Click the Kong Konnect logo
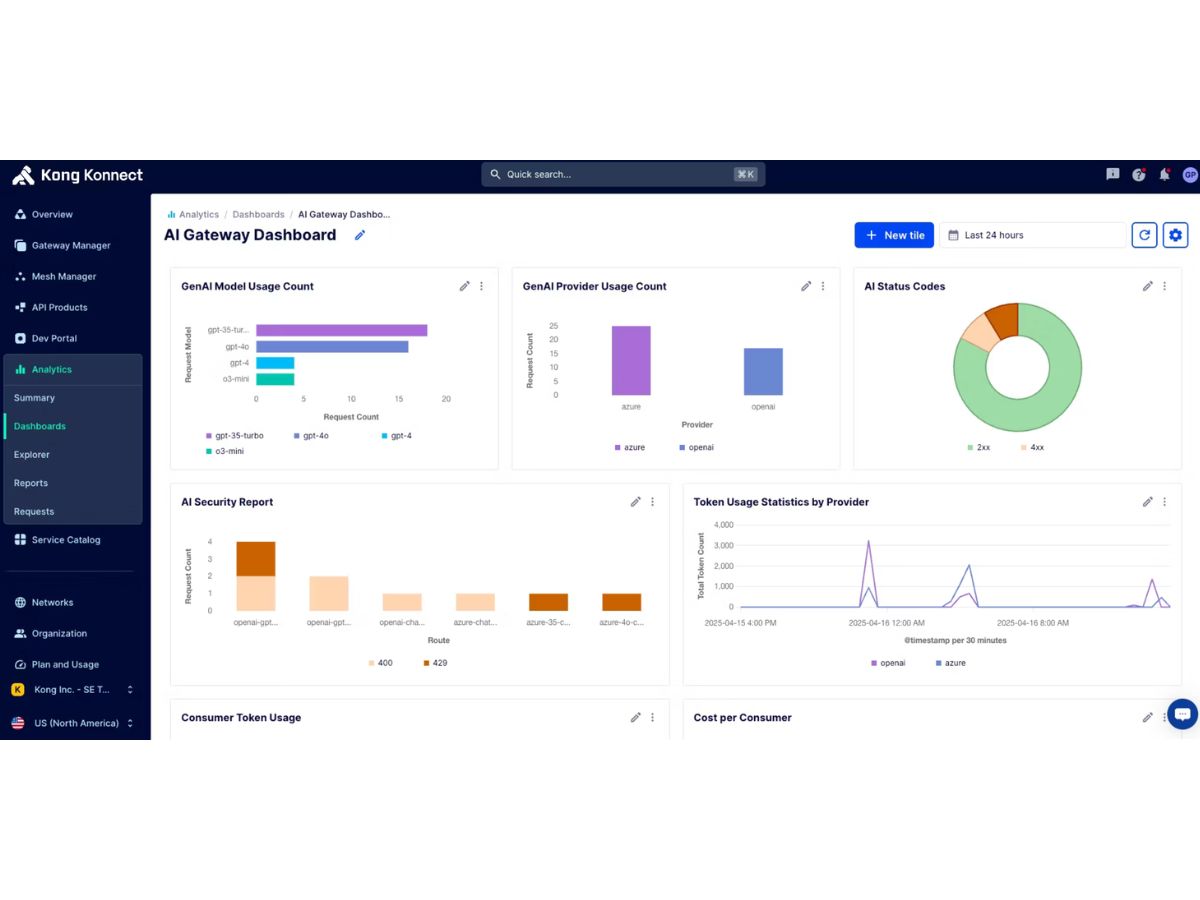This screenshot has width=1200, height=900. 77,175
